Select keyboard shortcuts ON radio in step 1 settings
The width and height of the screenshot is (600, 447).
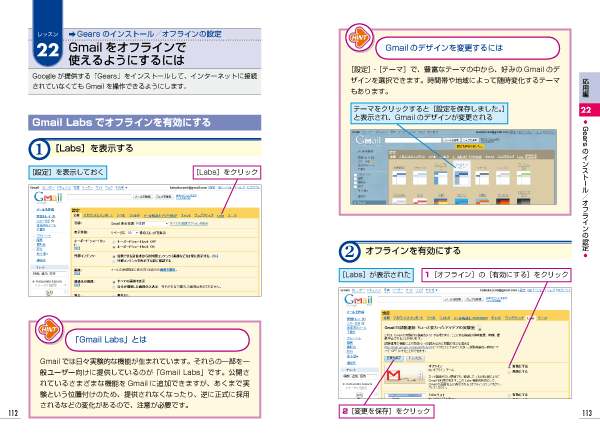[x=114, y=247]
